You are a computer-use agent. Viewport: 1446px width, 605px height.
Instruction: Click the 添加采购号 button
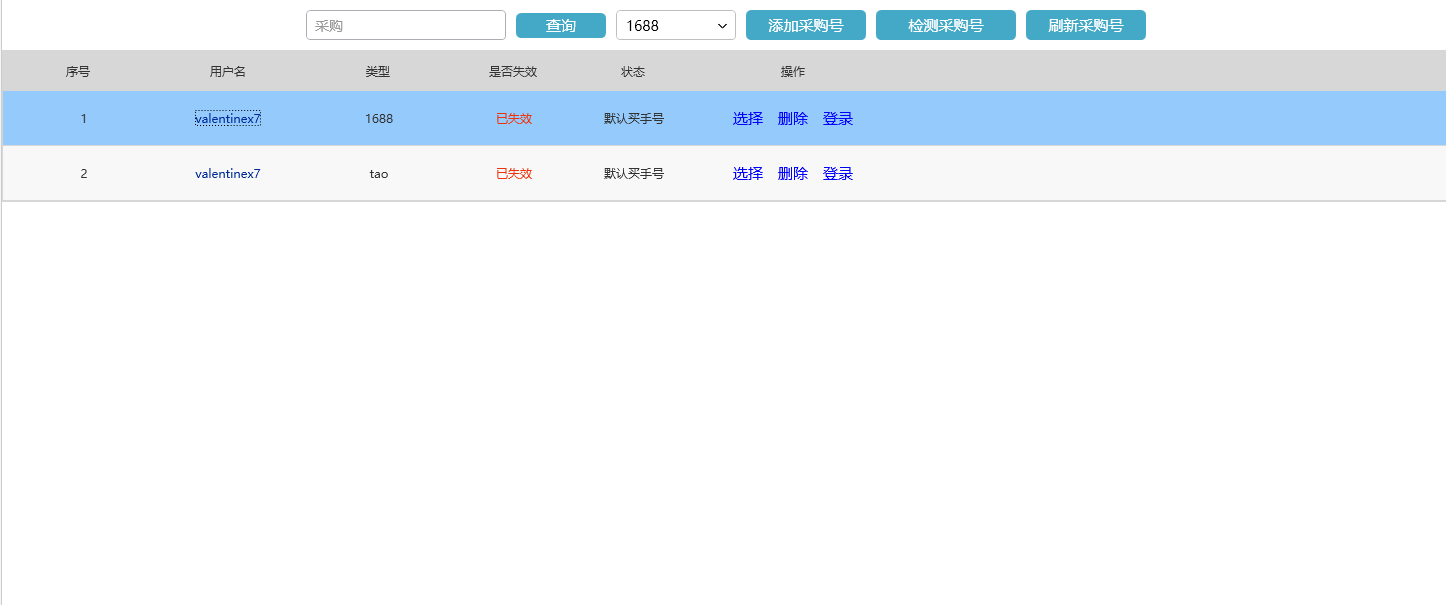coord(805,25)
